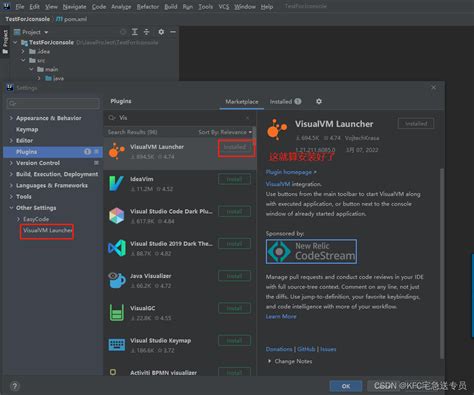The image size is (474, 395).
Task: Click the plugins settings gear icon
Action: click(x=319, y=101)
